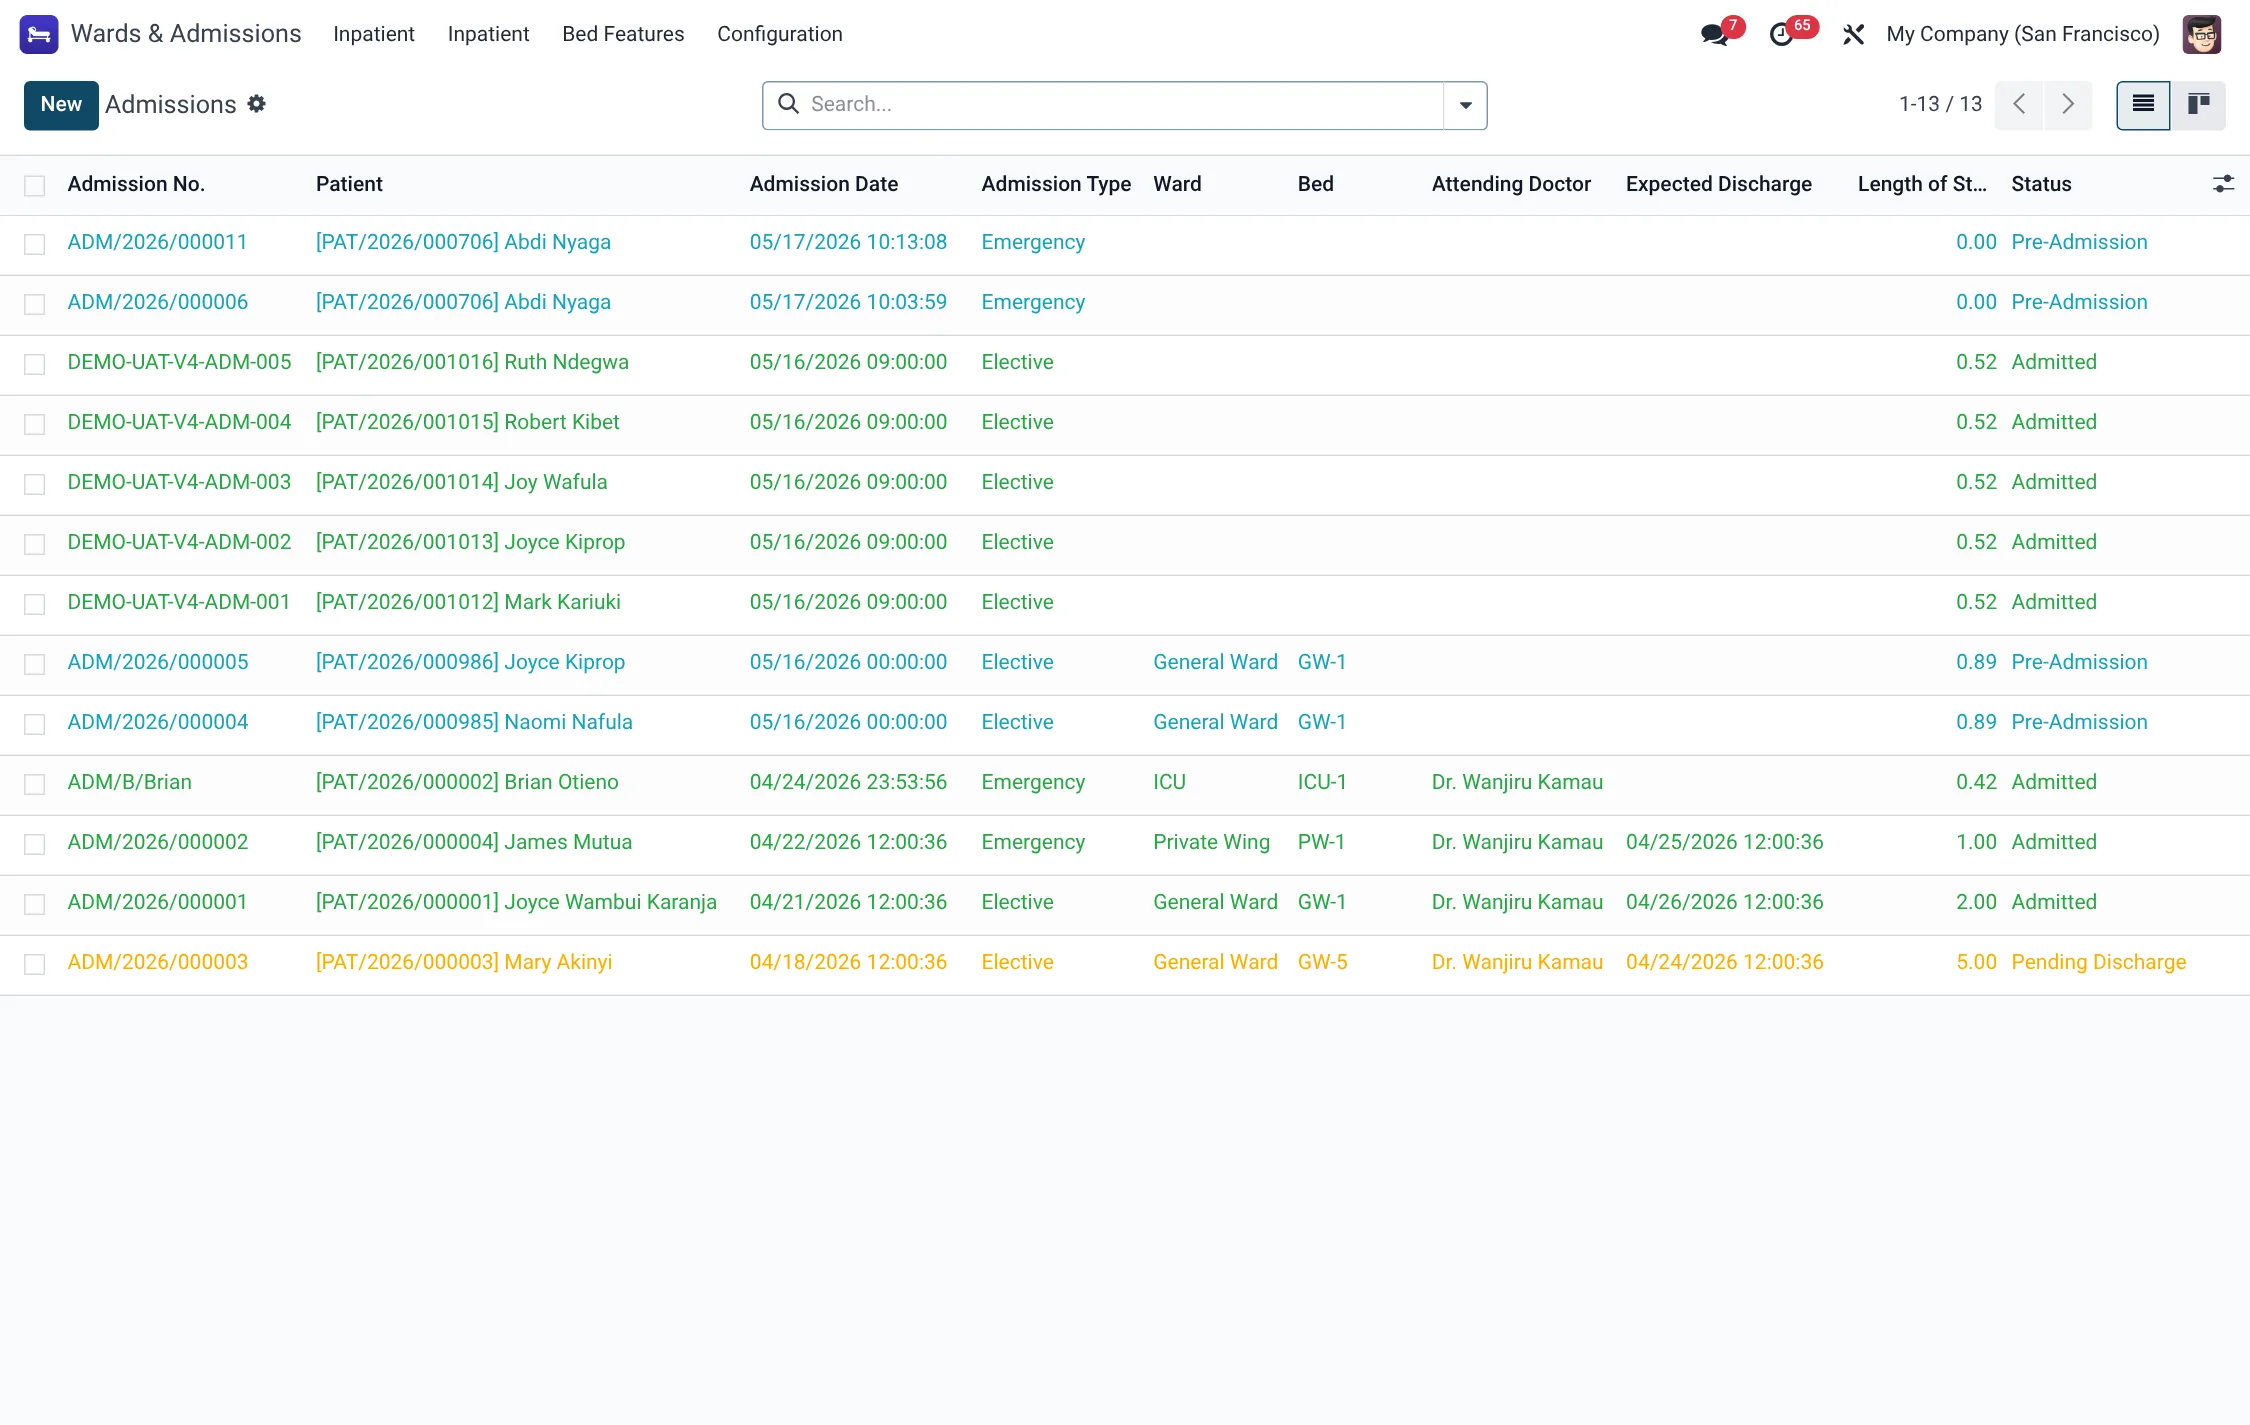Viewport: 2250px width, 1425px height.
Task: Open optional columns adjust icon
Action: coord(2222,184)
